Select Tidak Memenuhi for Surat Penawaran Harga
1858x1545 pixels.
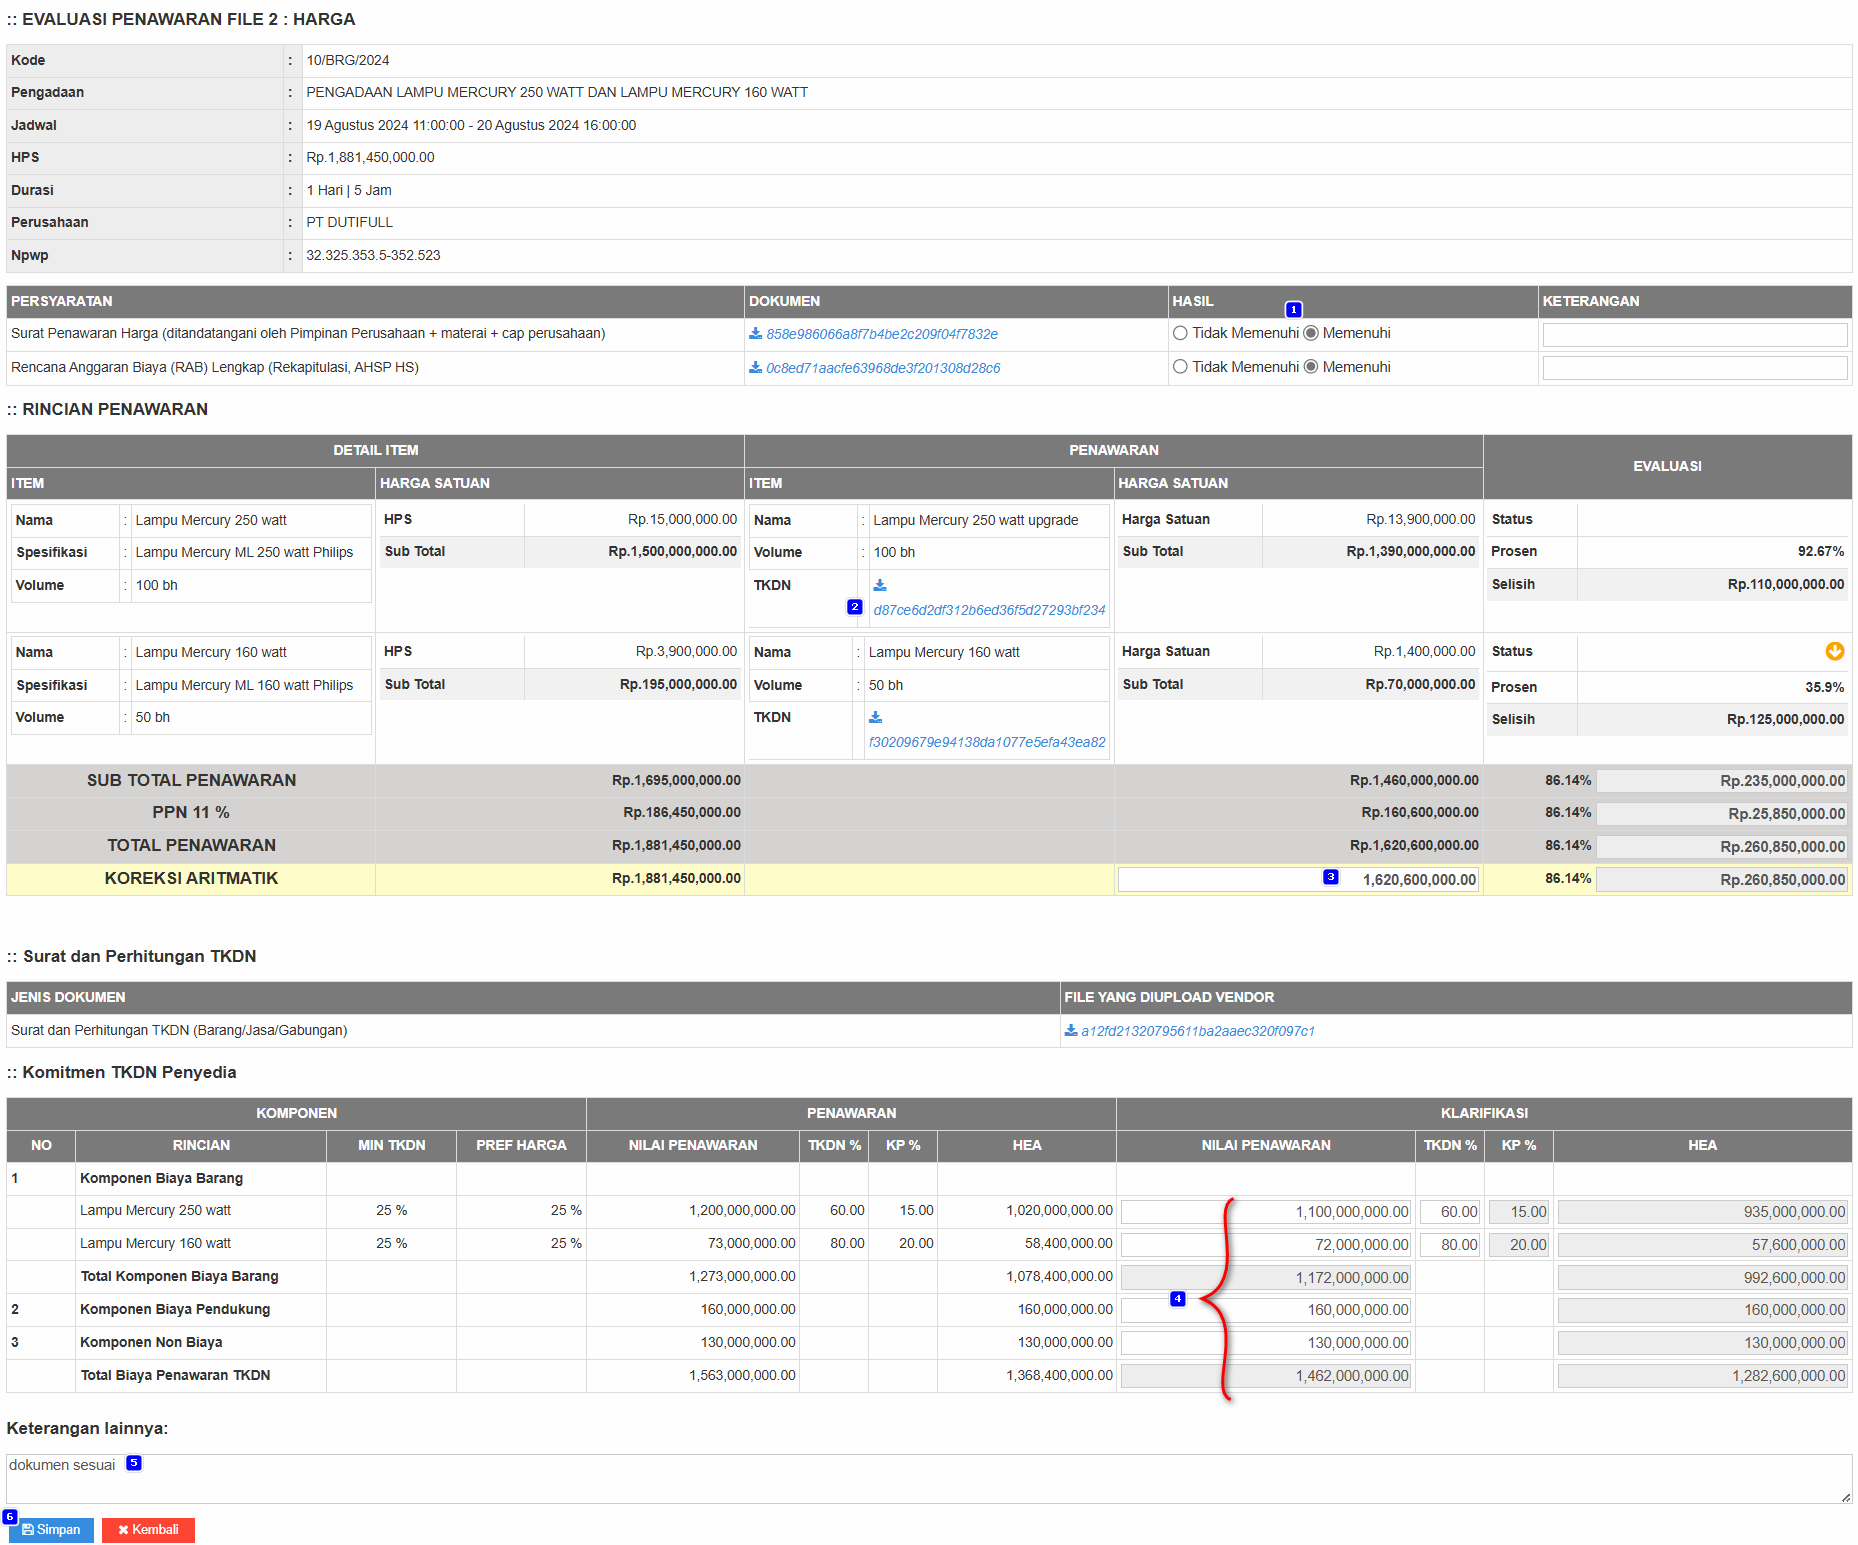pyautogui.click(x=1181, y=334)
